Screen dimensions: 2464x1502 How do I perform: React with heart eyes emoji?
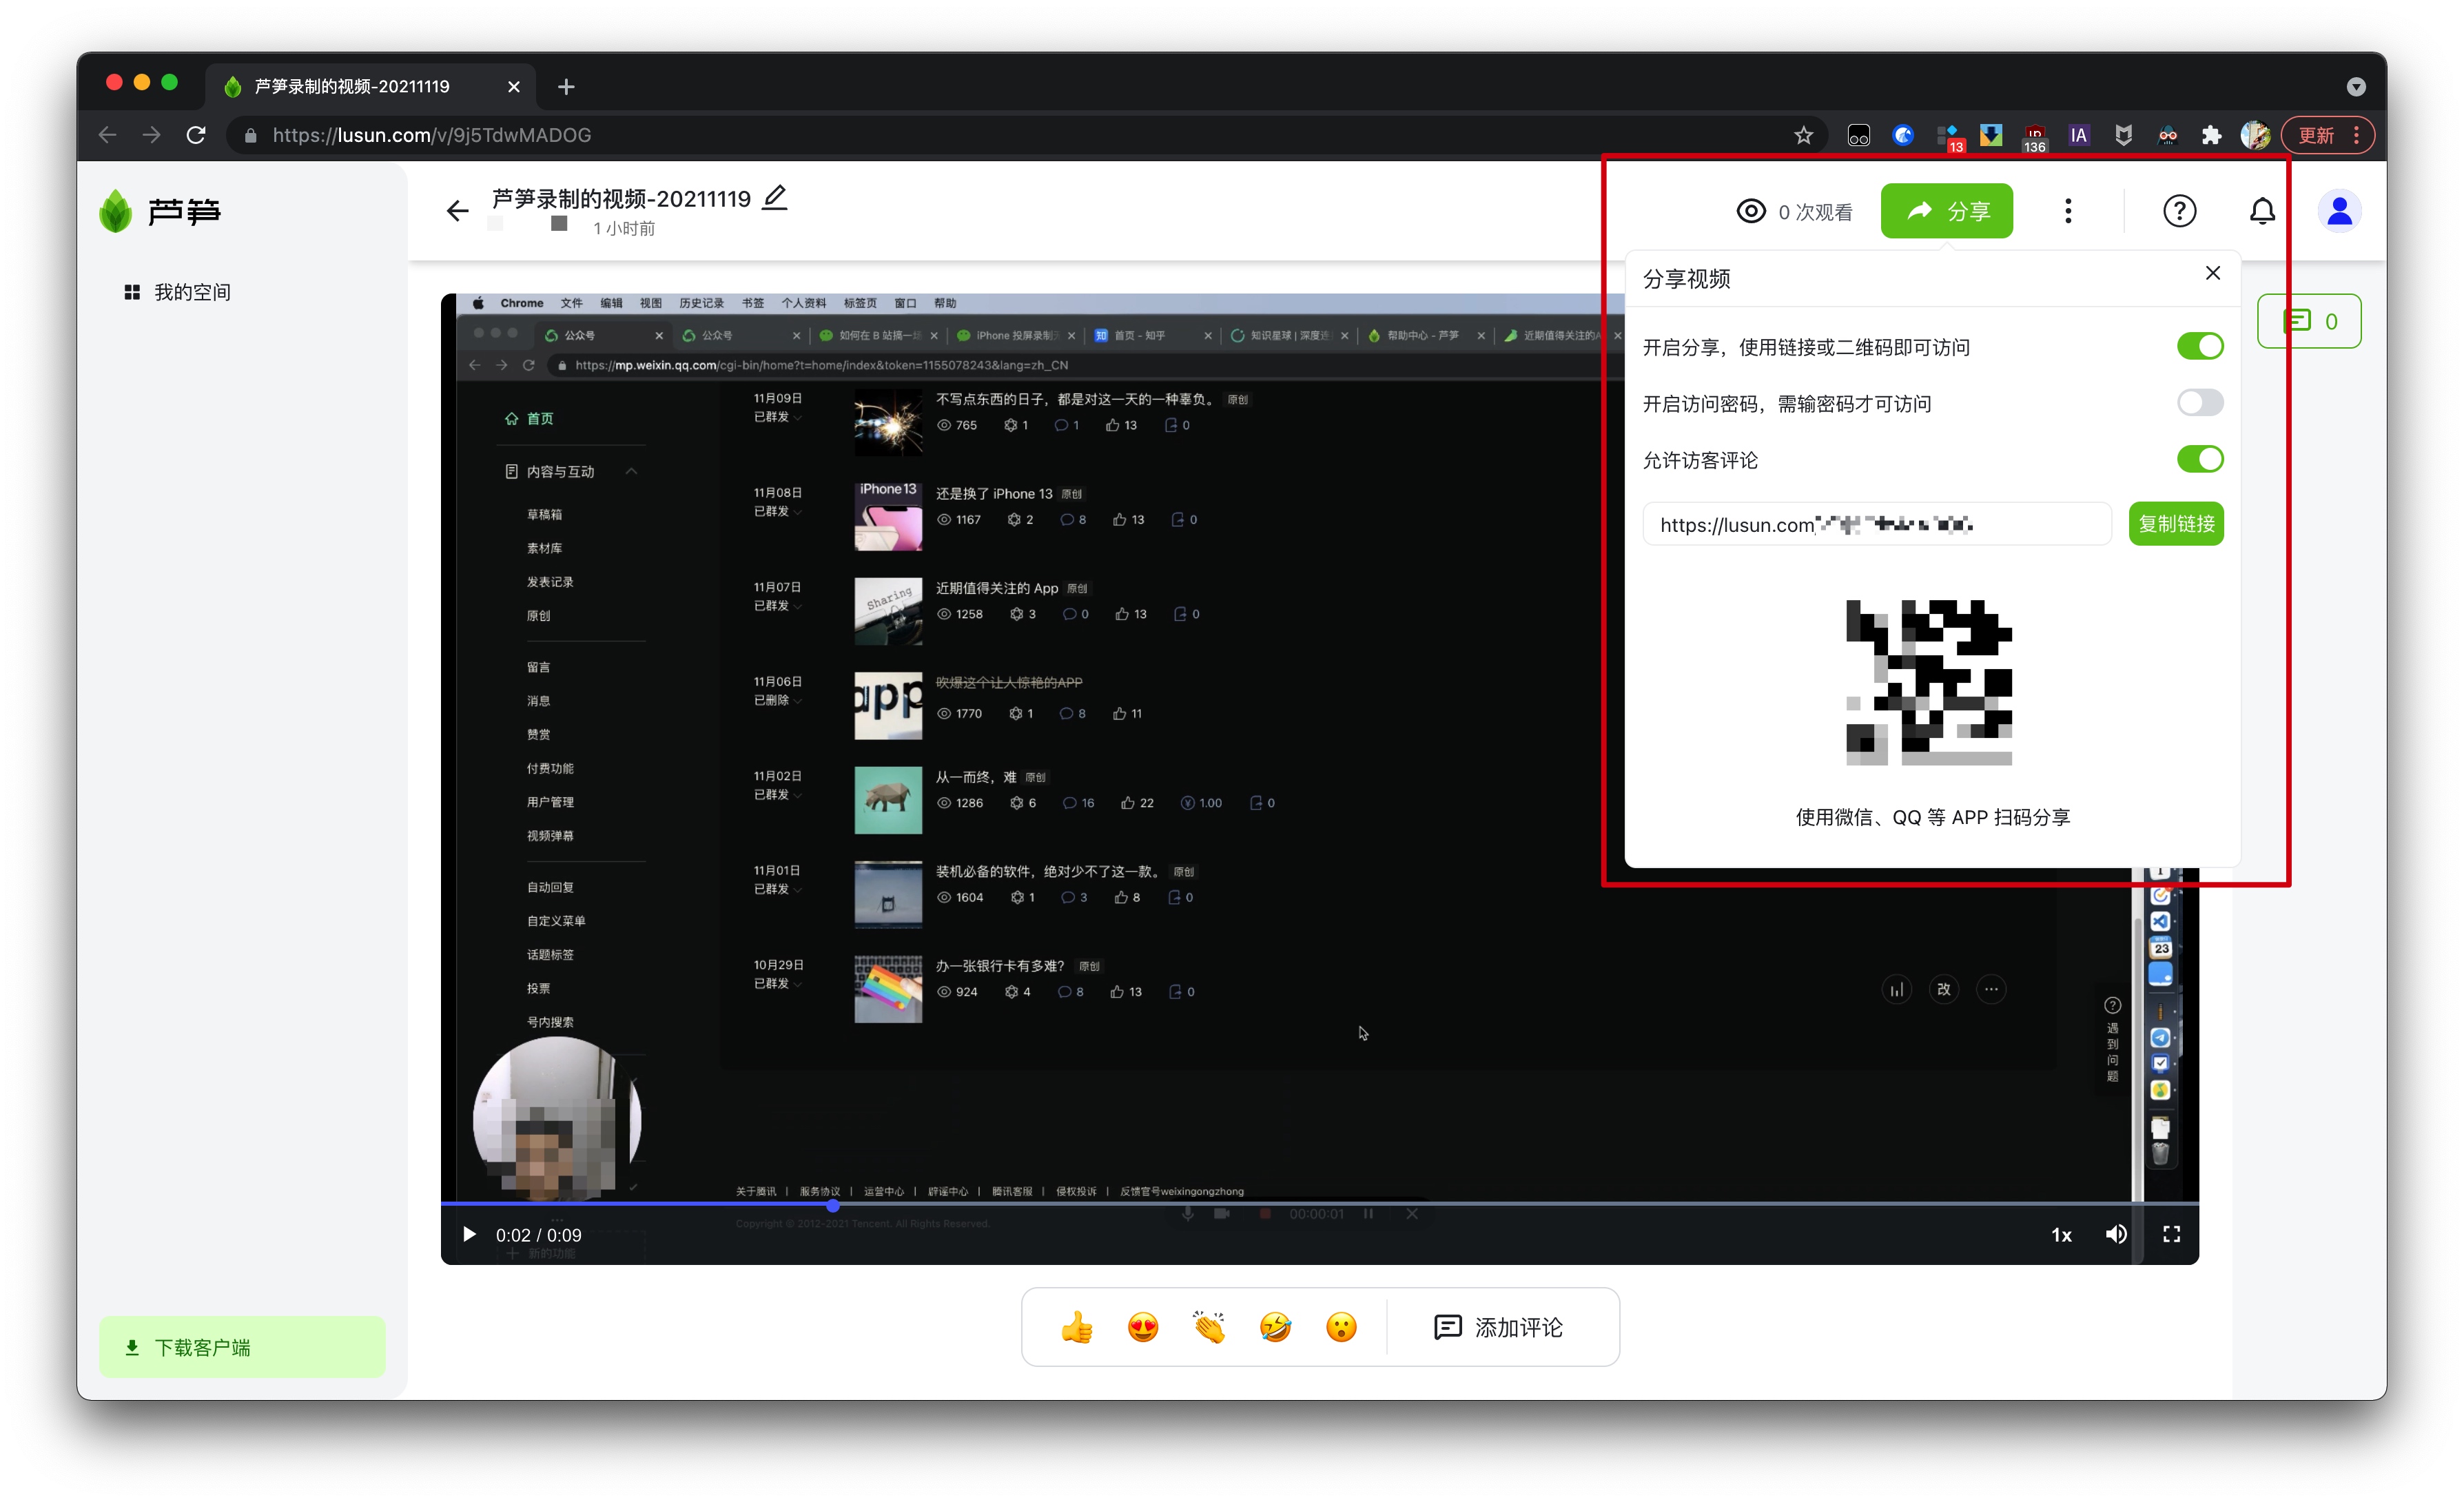point(1143,1327)
